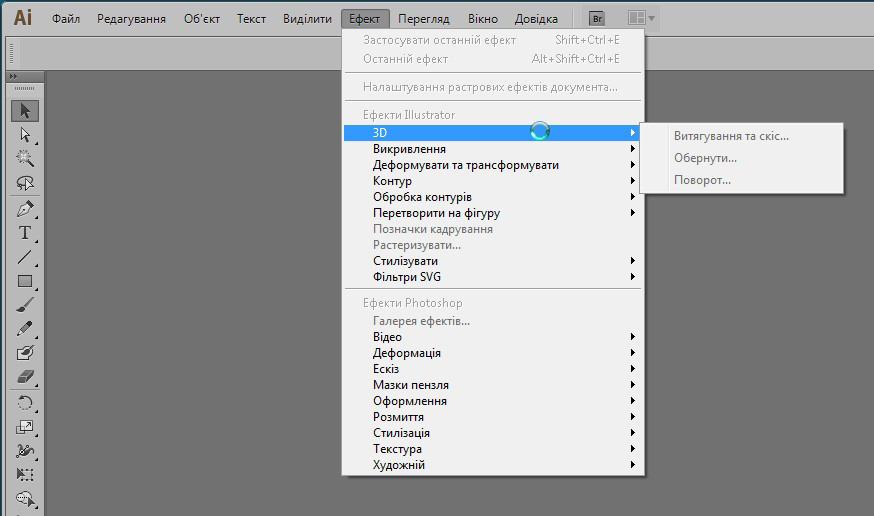The image size is (874, 516).
Task: Select the Magic Wand tool
Action: 25,159
